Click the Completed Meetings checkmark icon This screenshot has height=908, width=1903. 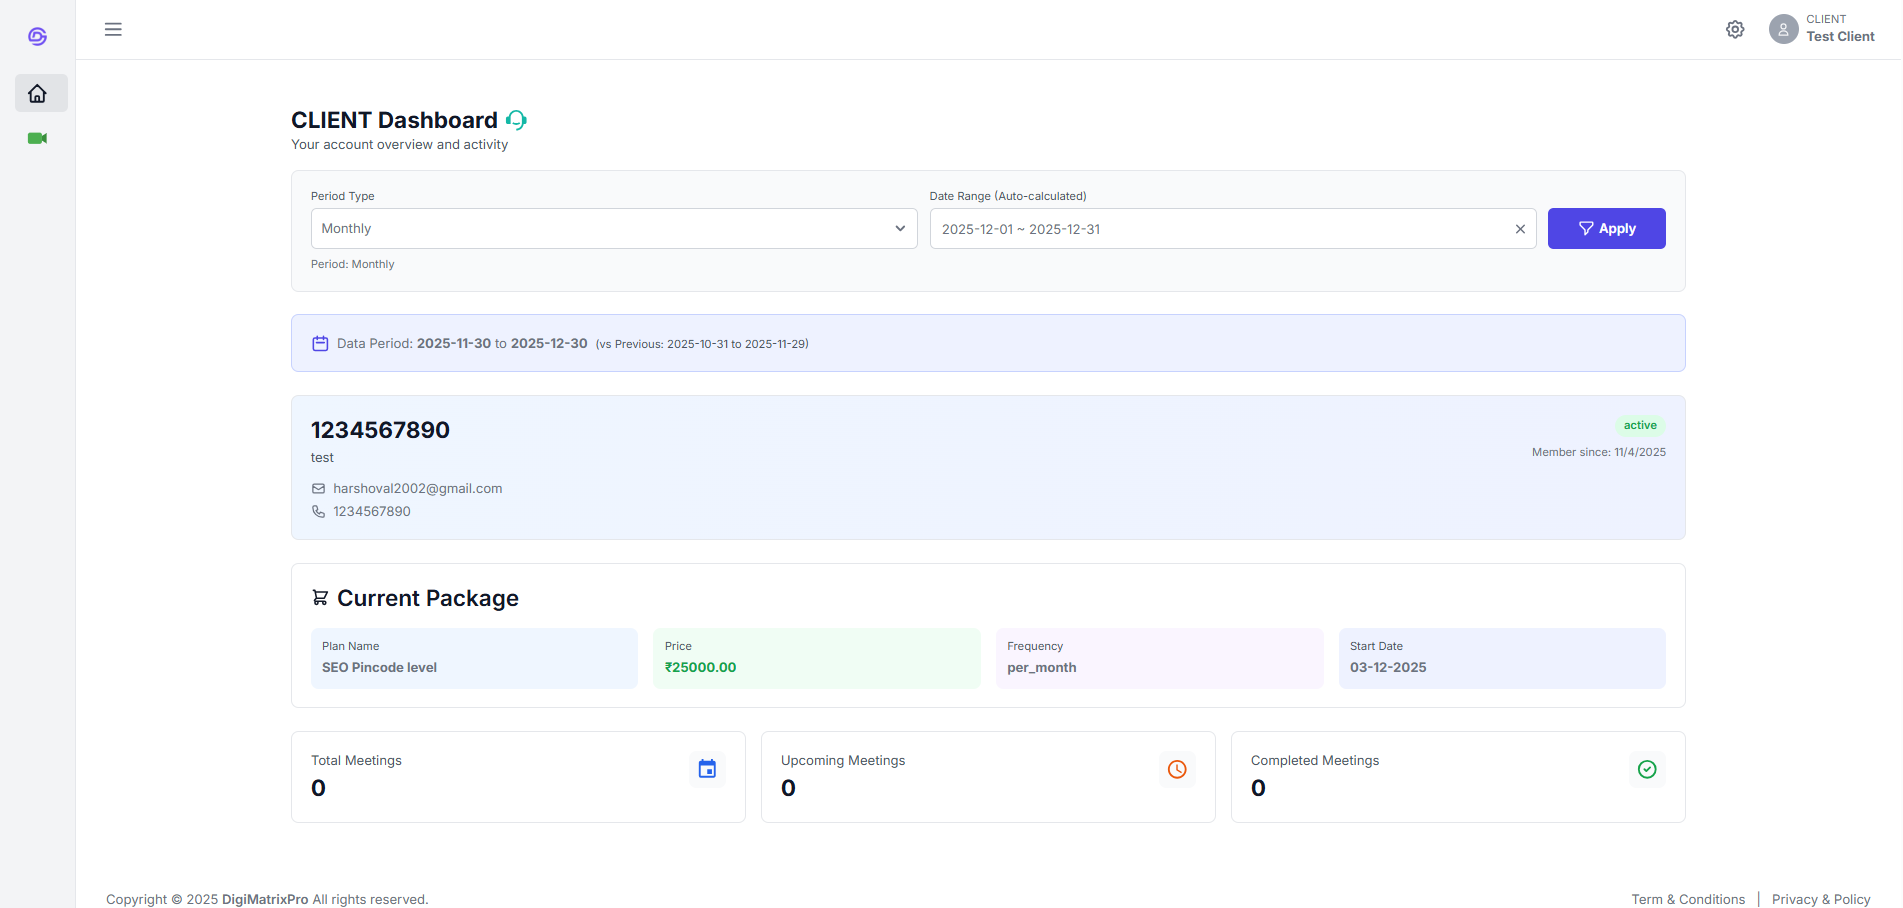coord(1647,769)
